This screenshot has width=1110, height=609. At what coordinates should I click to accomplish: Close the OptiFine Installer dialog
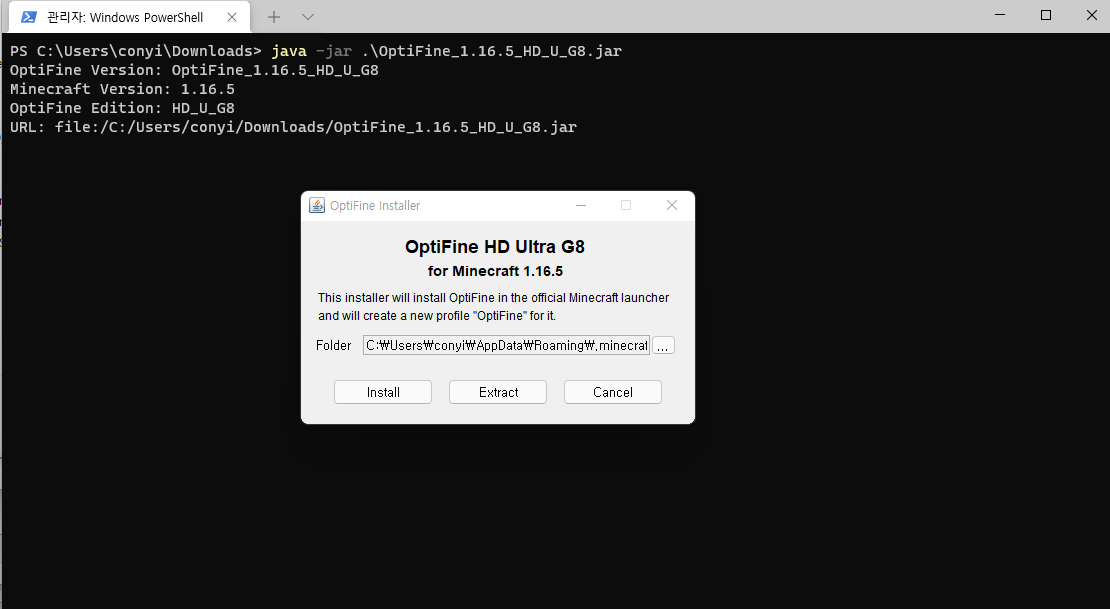tap(672, 205)
